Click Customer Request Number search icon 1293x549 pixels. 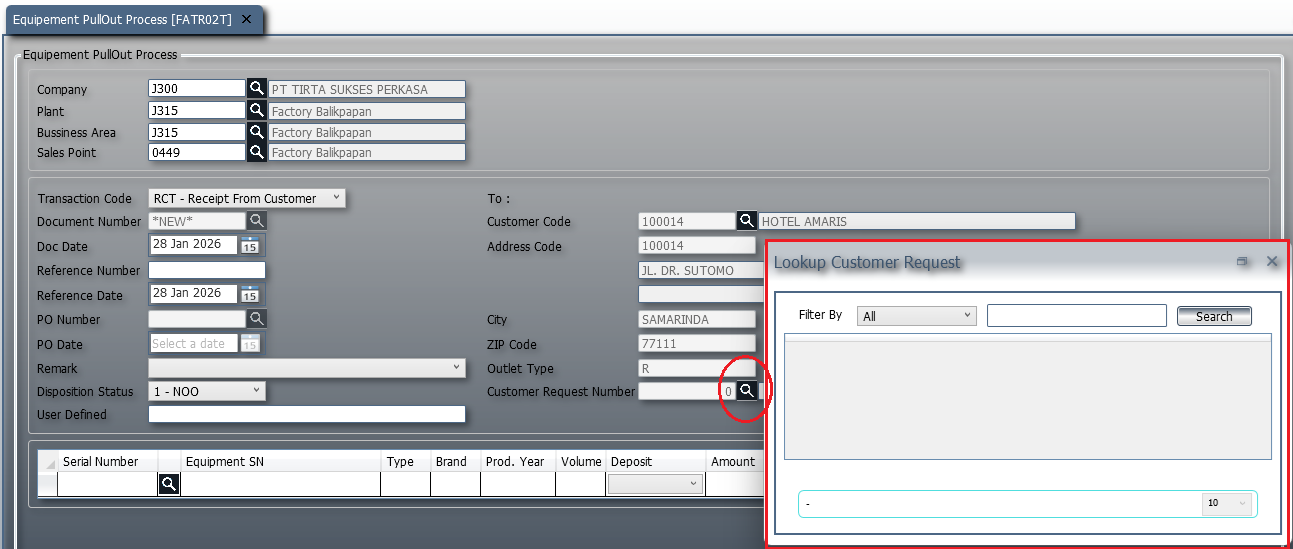tap(746, 391)
